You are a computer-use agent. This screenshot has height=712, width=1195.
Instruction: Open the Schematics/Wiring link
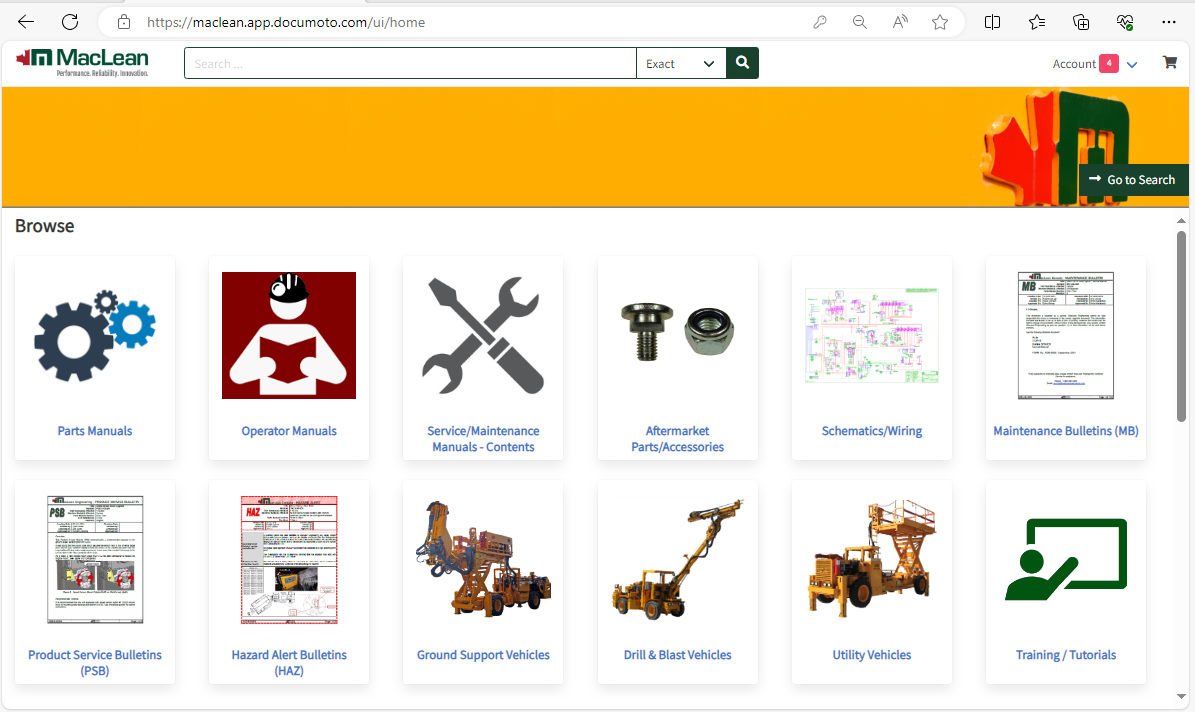[871, 431]
